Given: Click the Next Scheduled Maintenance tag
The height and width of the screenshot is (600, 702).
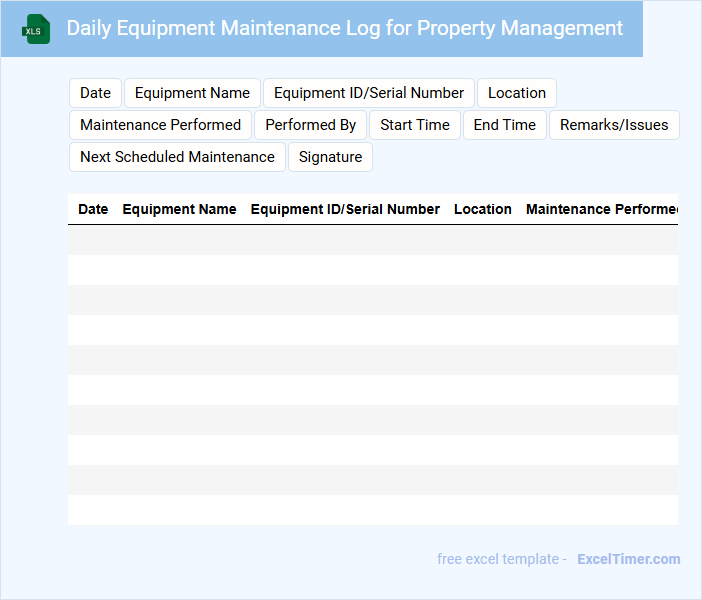Looking at the screenshot, I should tap(177, 157).
